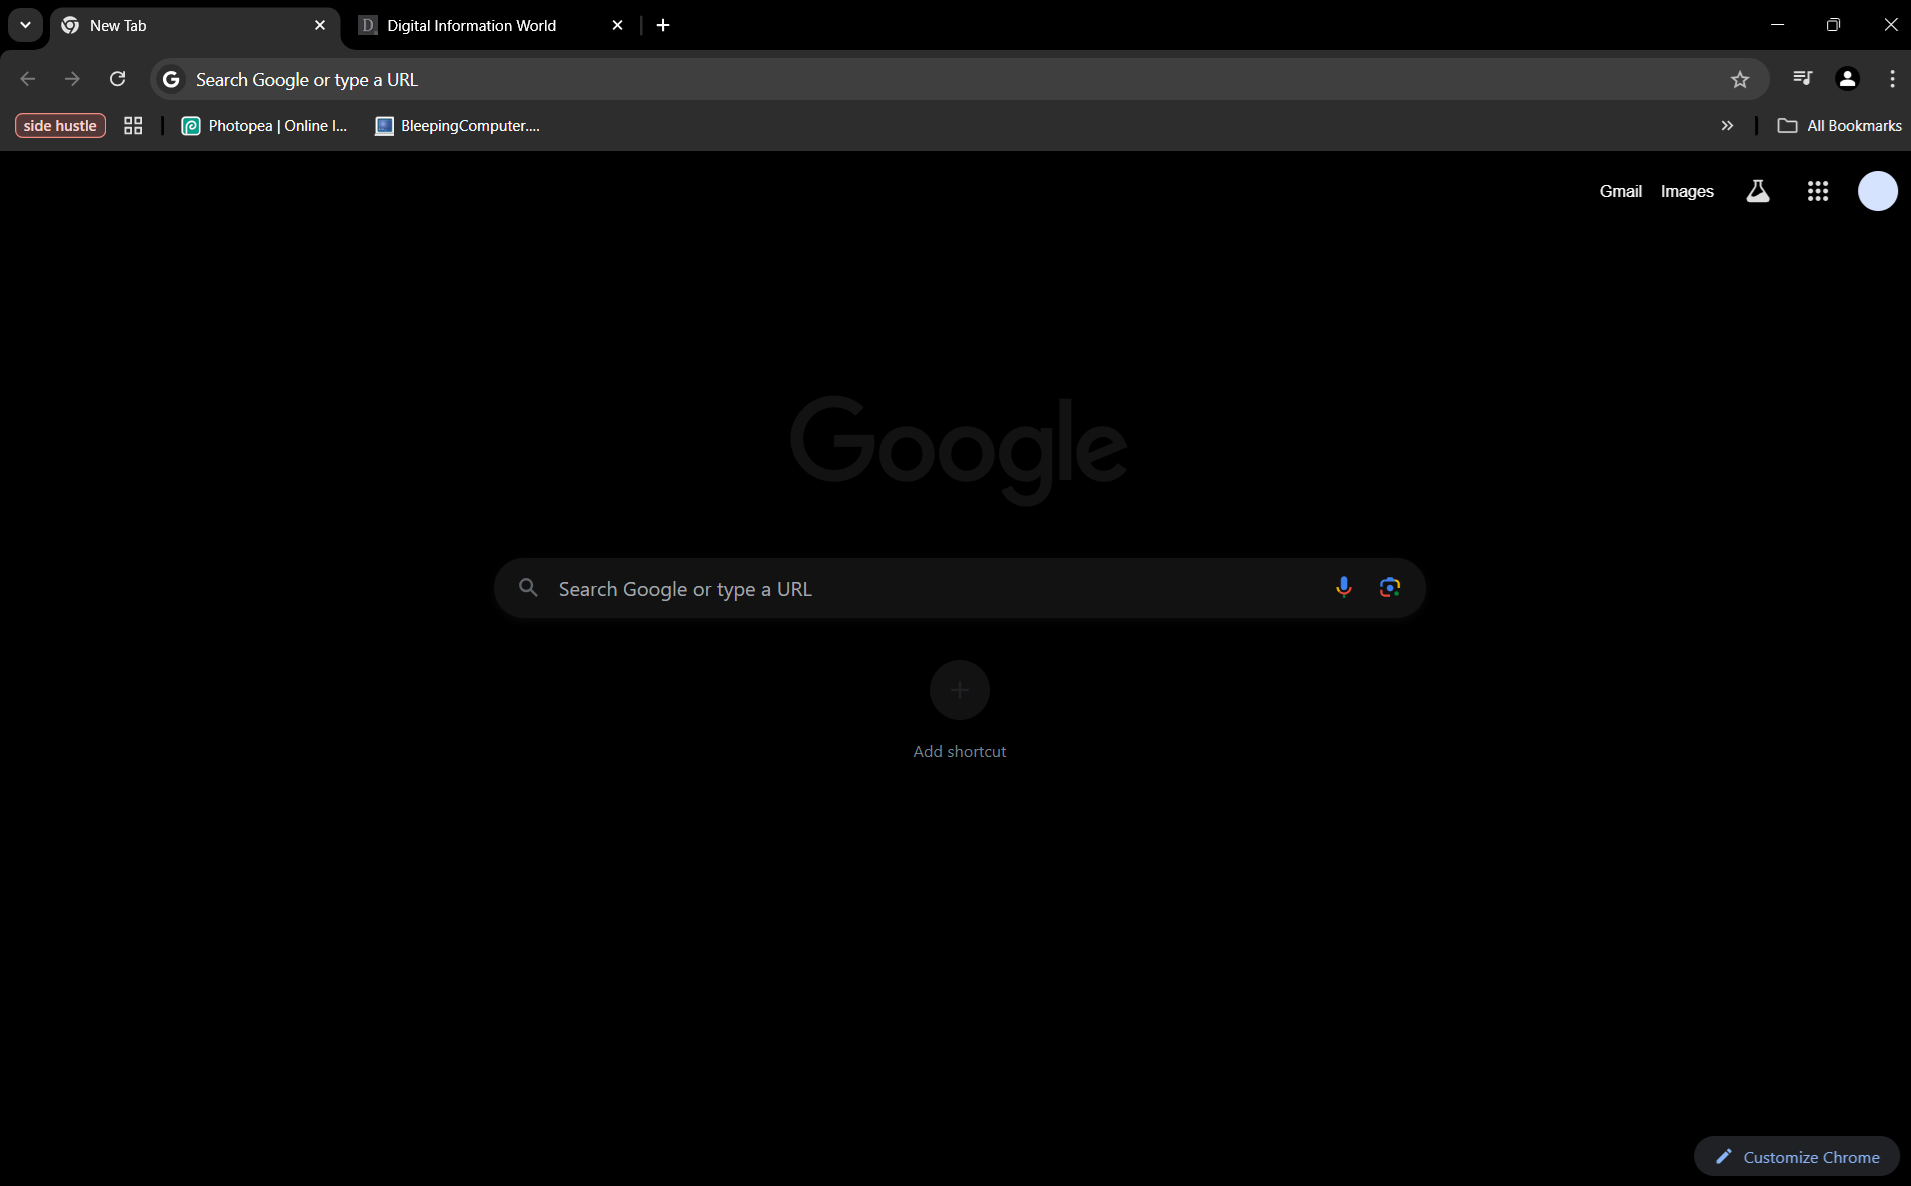
Task: Open the Google apps launcher grid
Action: pyautogui.click(x=1818, y=191)
